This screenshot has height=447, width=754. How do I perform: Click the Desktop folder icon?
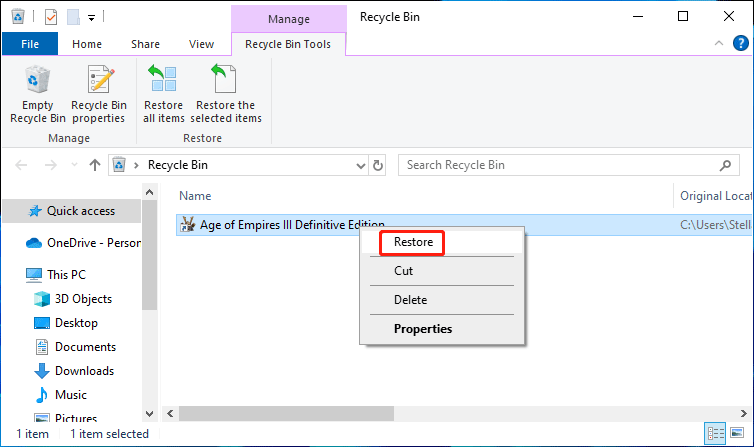[x=42, y=323]
